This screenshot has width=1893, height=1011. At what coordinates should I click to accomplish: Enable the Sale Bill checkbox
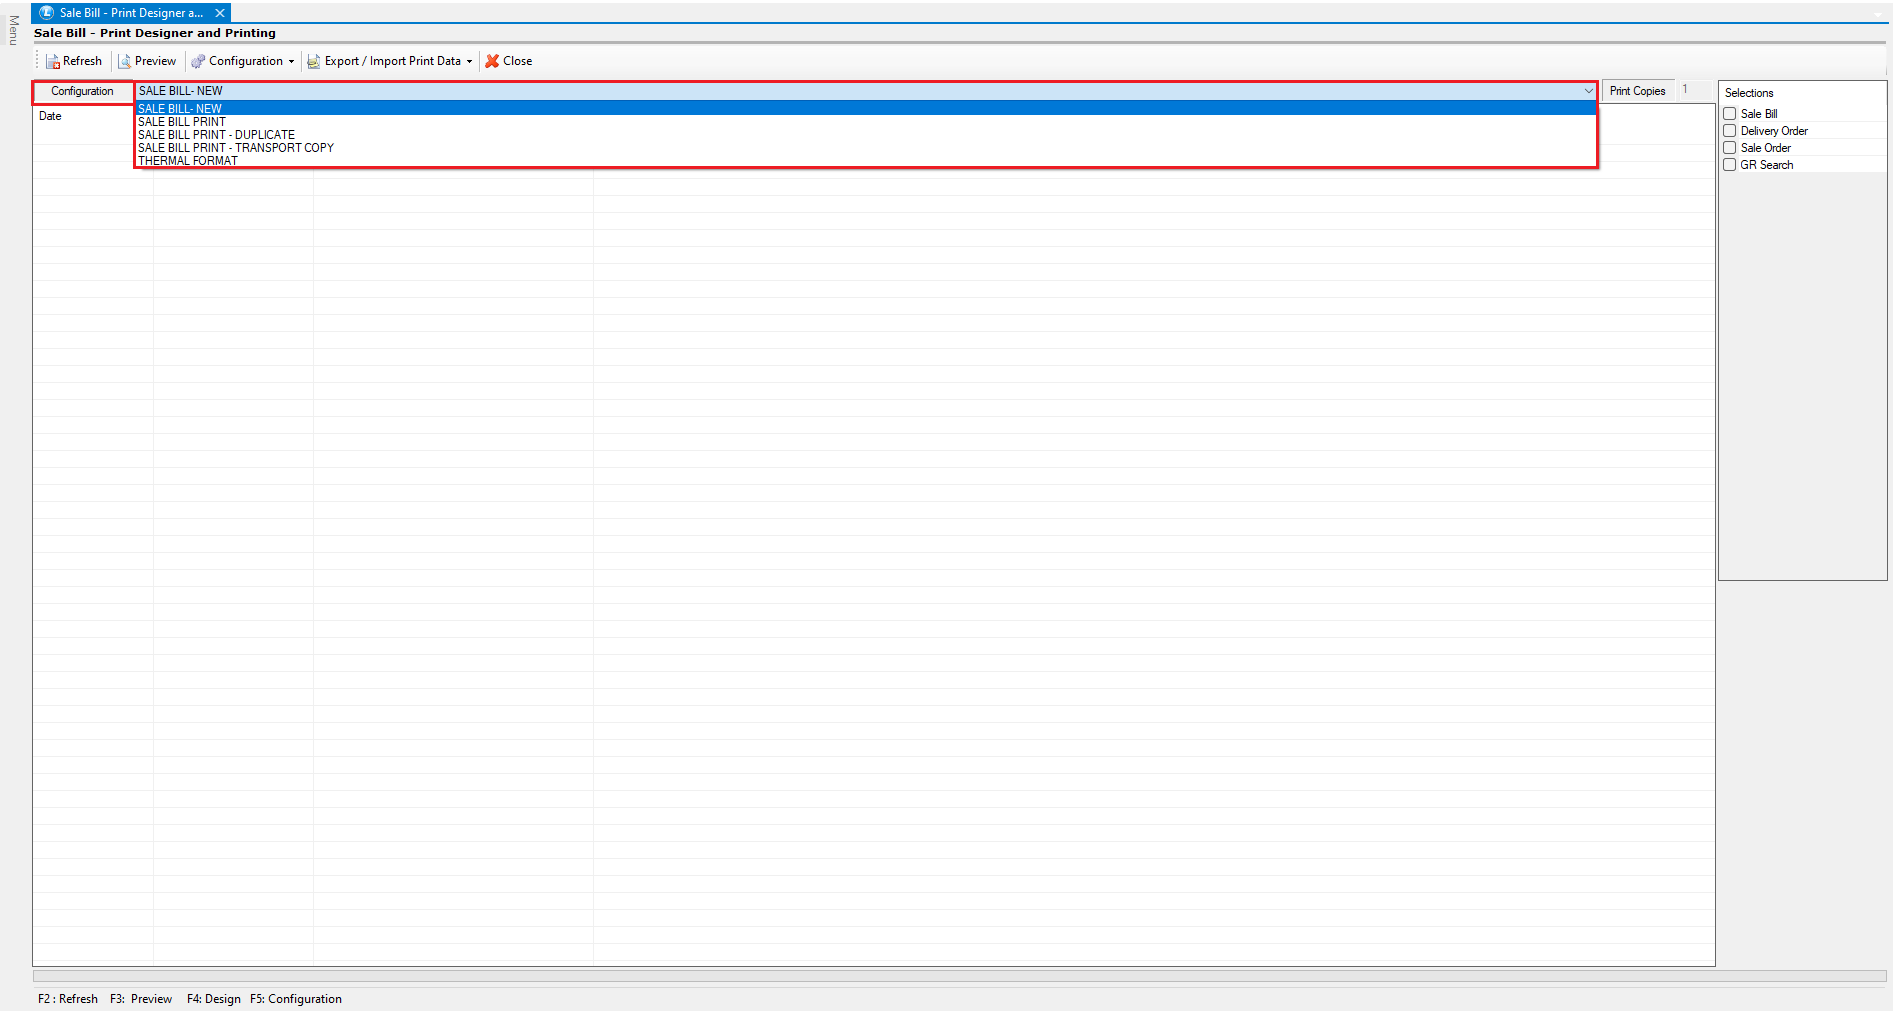pos(1730,114)
